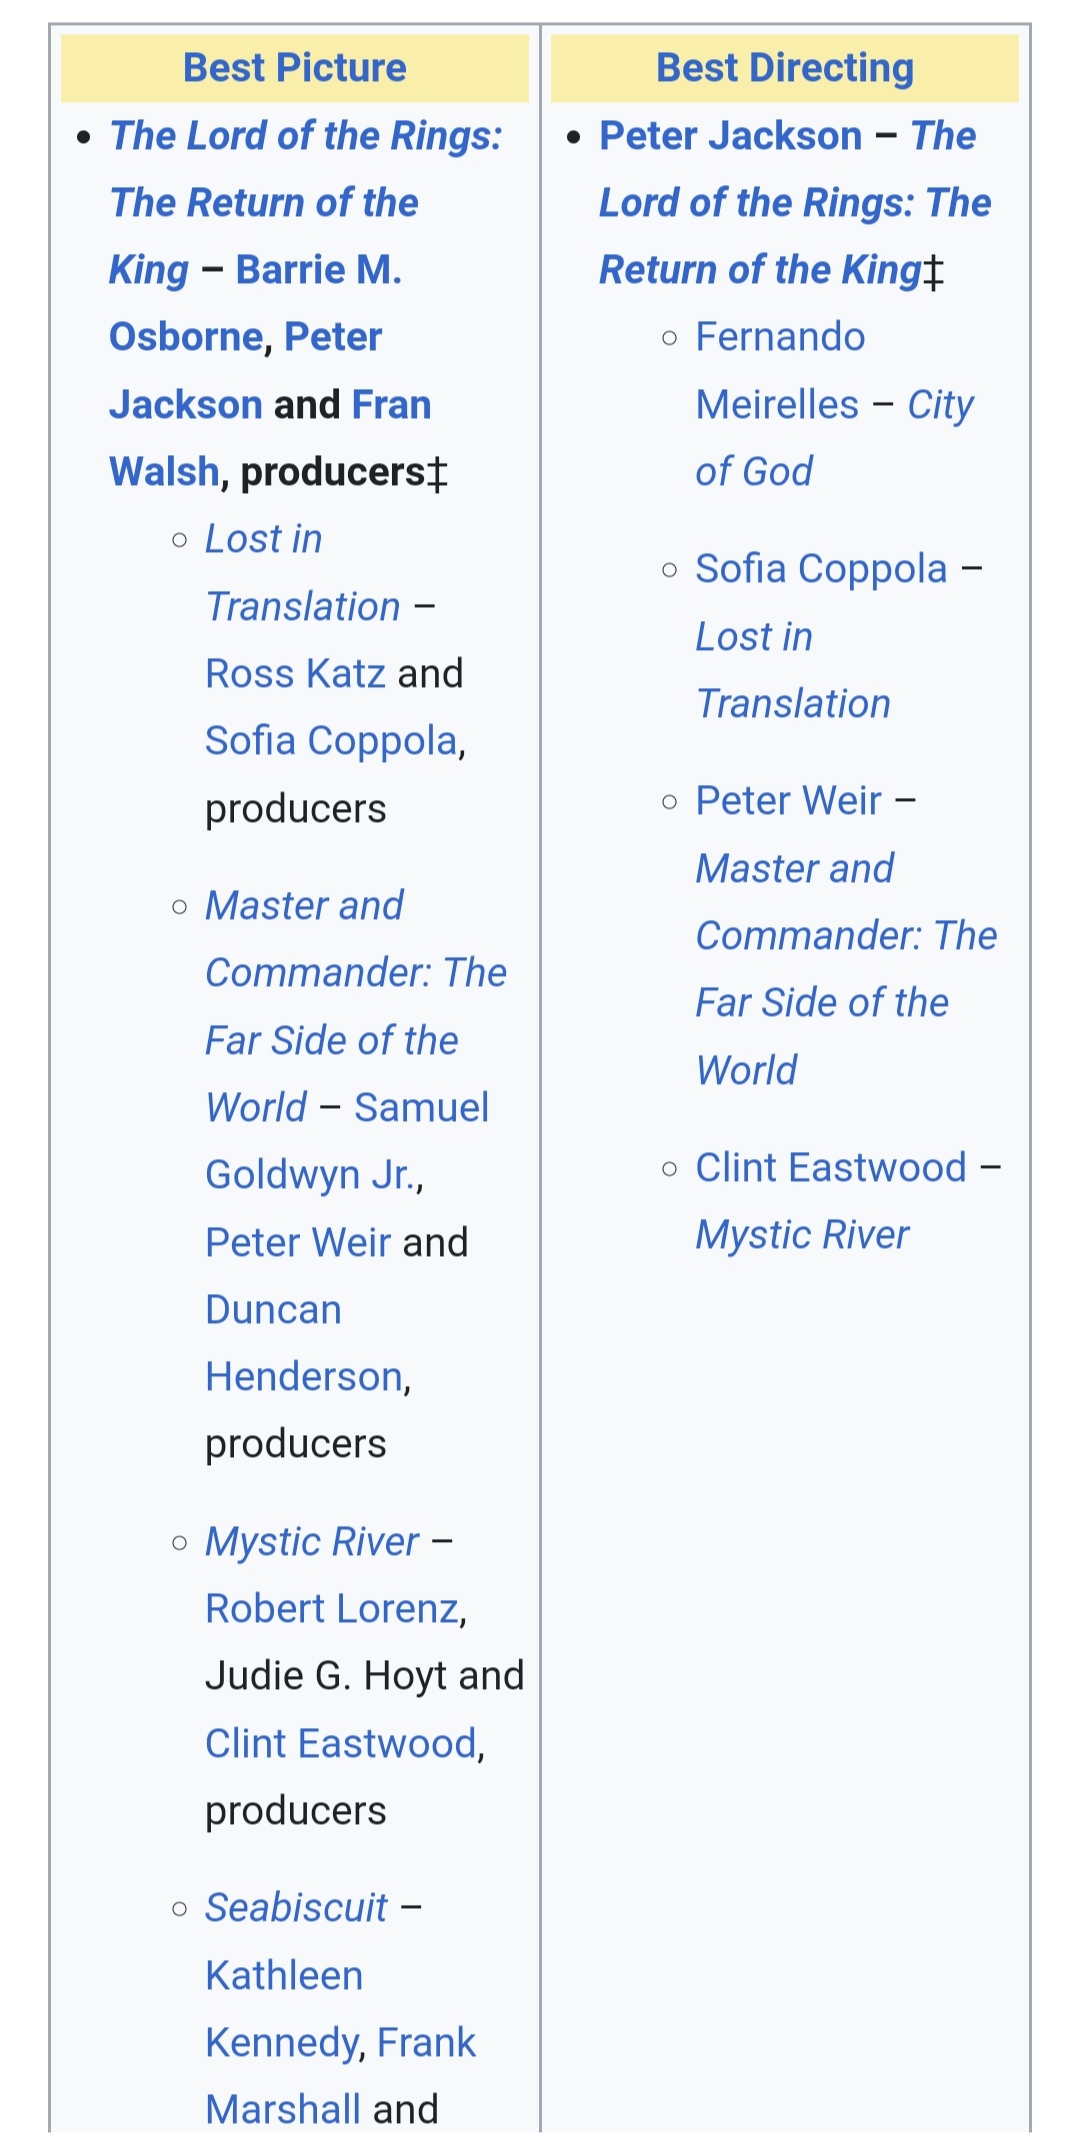Viewport: 1079px width, 2137px height.
Task: Open Barrie M. Osborne's page
Action: (318, 270)
